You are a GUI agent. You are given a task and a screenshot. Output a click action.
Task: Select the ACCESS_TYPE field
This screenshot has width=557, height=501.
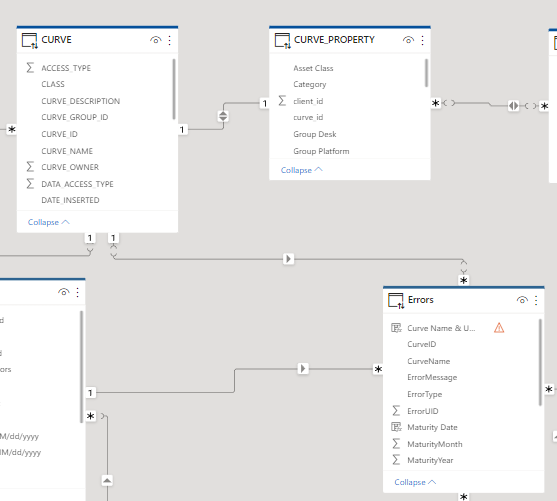pyautogui.click(x=66, y=68)
